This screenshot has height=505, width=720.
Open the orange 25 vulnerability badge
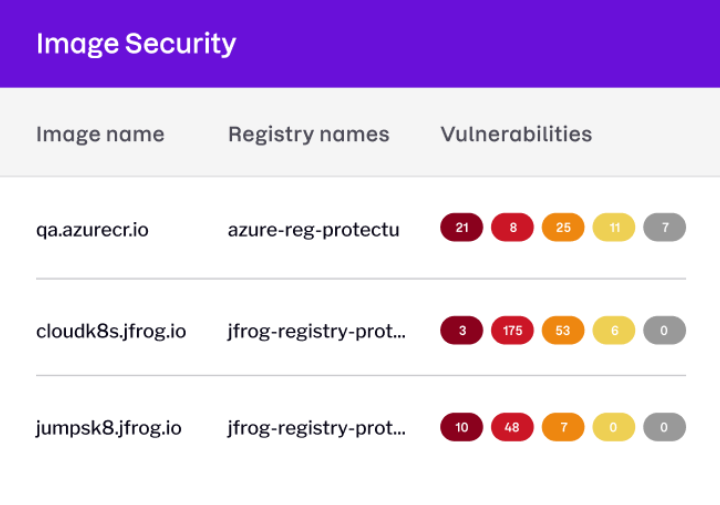tap(563, 227)
